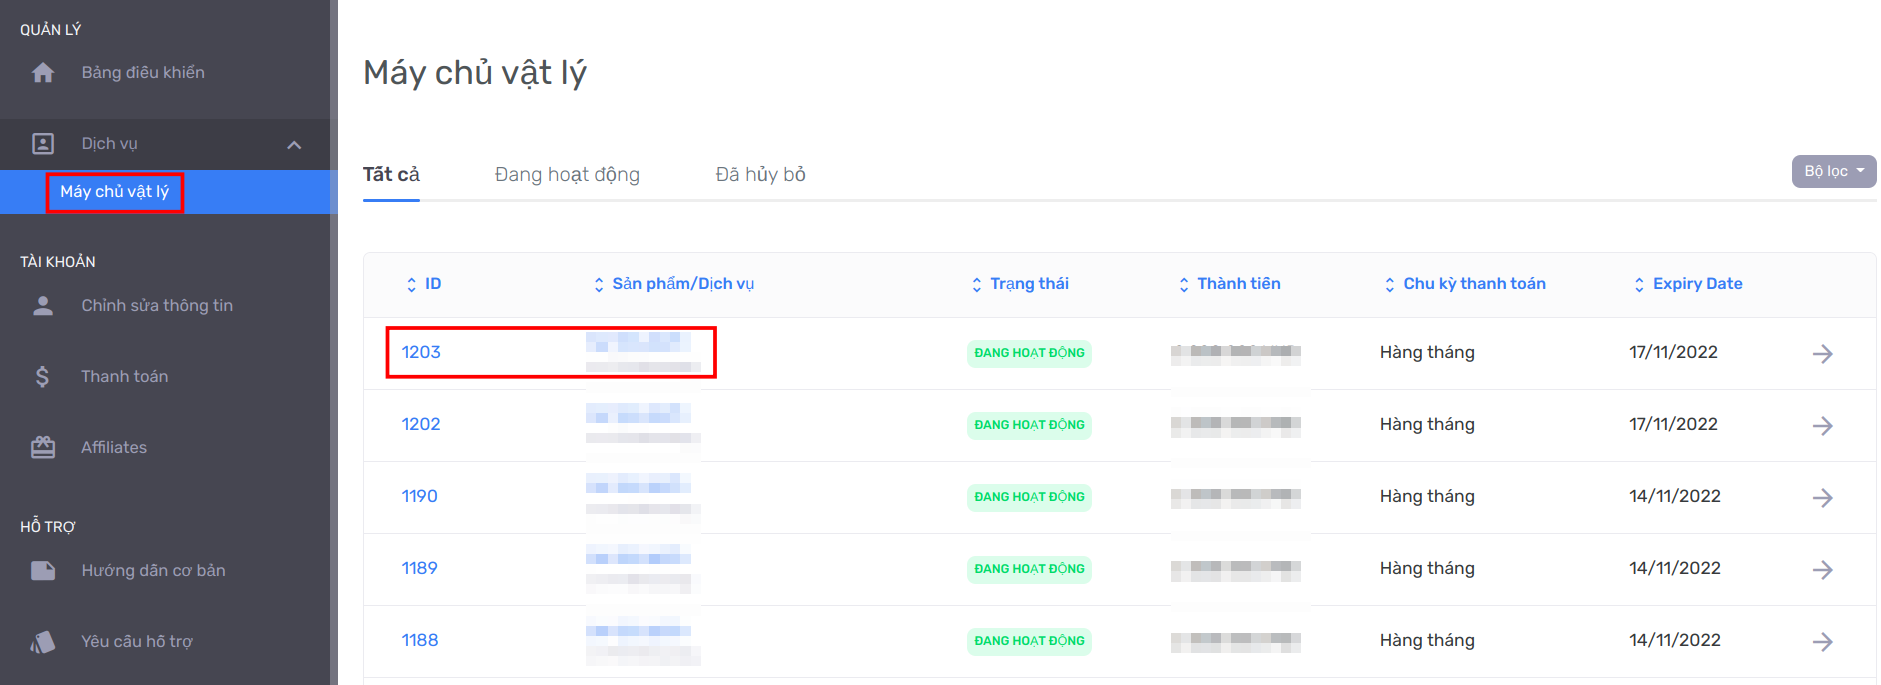Screen dimensions: 1881x685
Task: Click the Hướng dẫn cơ bản document icon
Action: [x=43, y=571]
